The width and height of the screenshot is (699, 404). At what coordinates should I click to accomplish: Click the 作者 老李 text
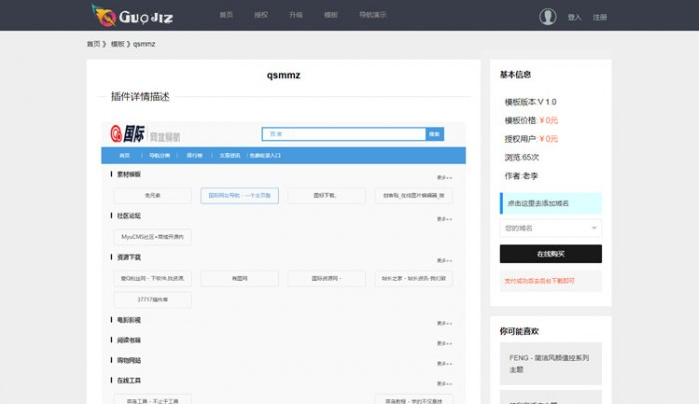pyautogui.click(x=521, y=176)
